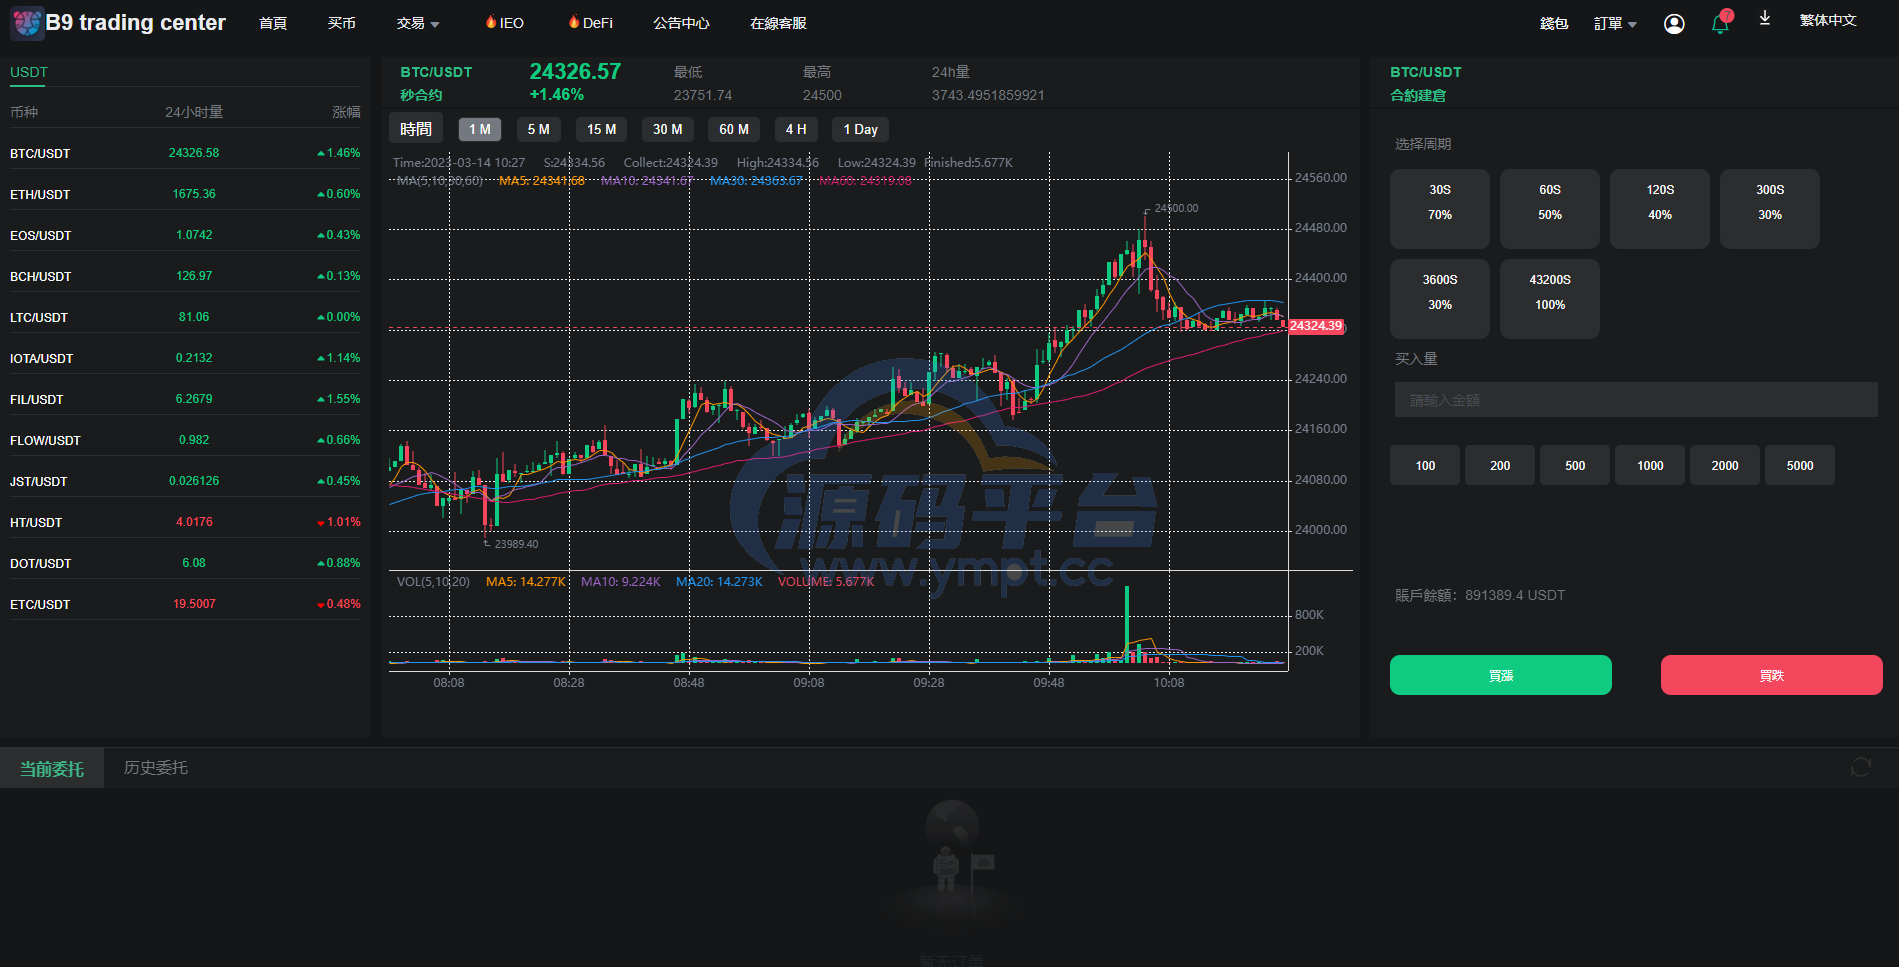Click the refresh orders icon
Viewport: 1899px width, 967px height.
coord(1860,767)
